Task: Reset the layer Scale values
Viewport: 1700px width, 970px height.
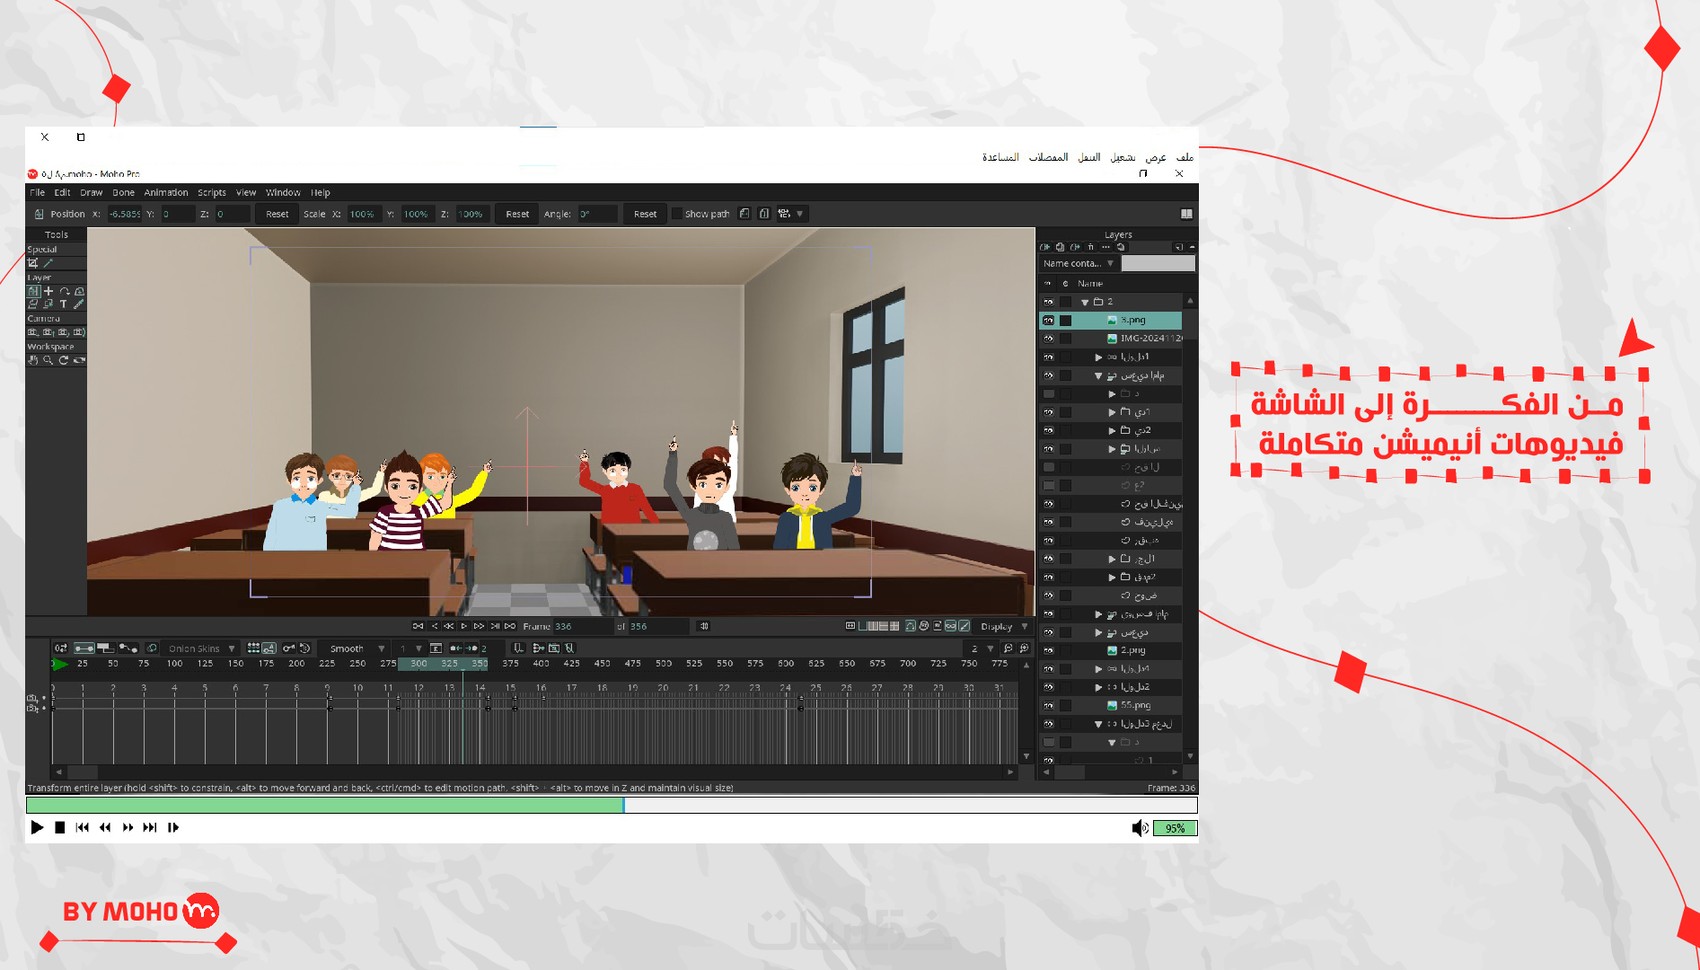Action: coord(517,214)
